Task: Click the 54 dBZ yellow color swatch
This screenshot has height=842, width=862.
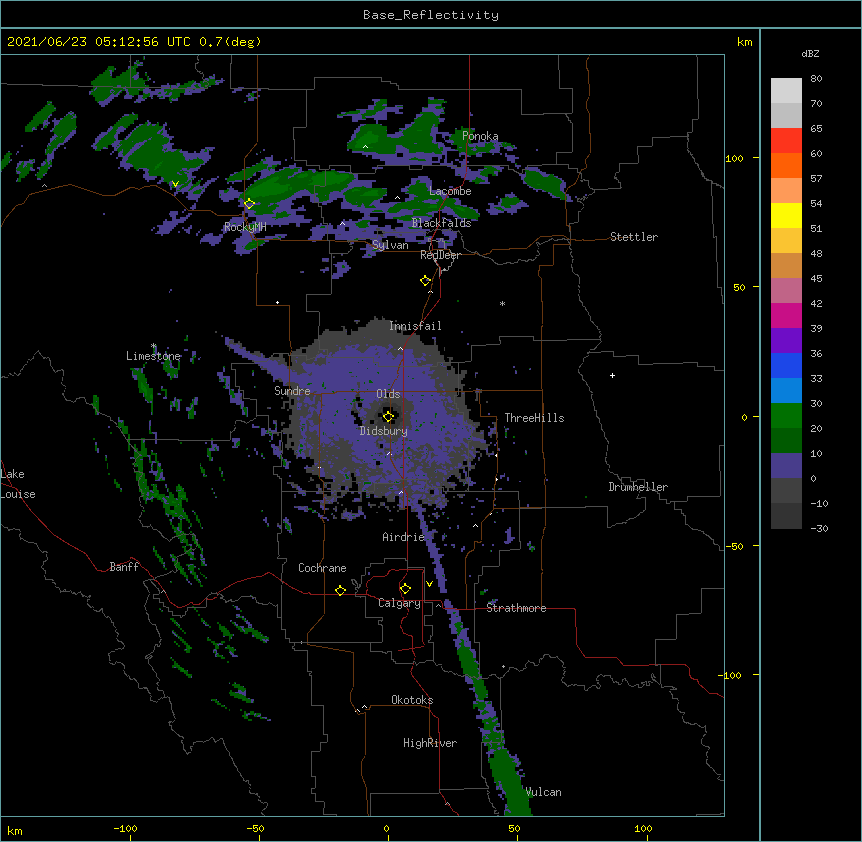Action: coord(786,215)
